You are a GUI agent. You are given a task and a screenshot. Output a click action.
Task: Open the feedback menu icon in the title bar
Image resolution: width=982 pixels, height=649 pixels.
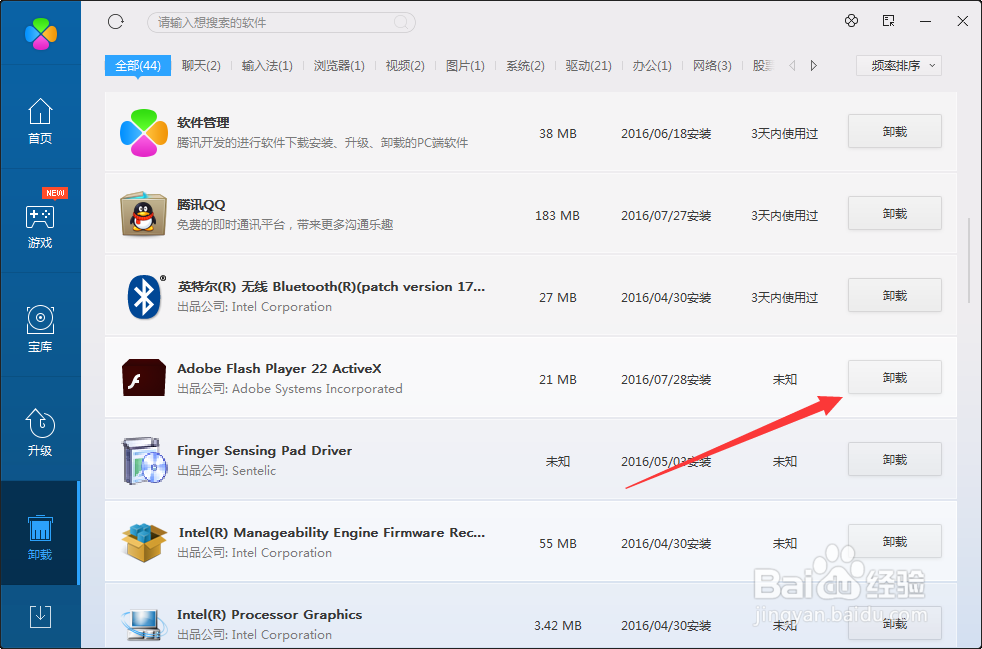coord(889,21)
